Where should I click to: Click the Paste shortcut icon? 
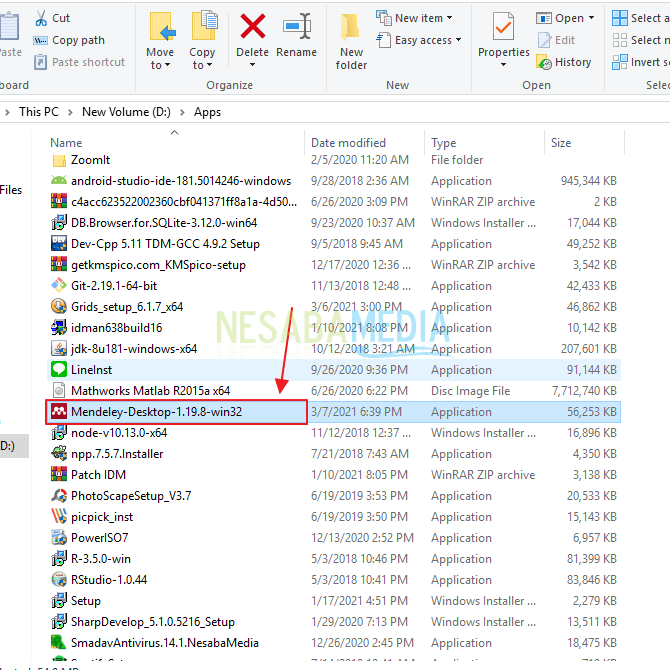pos(40,62)
